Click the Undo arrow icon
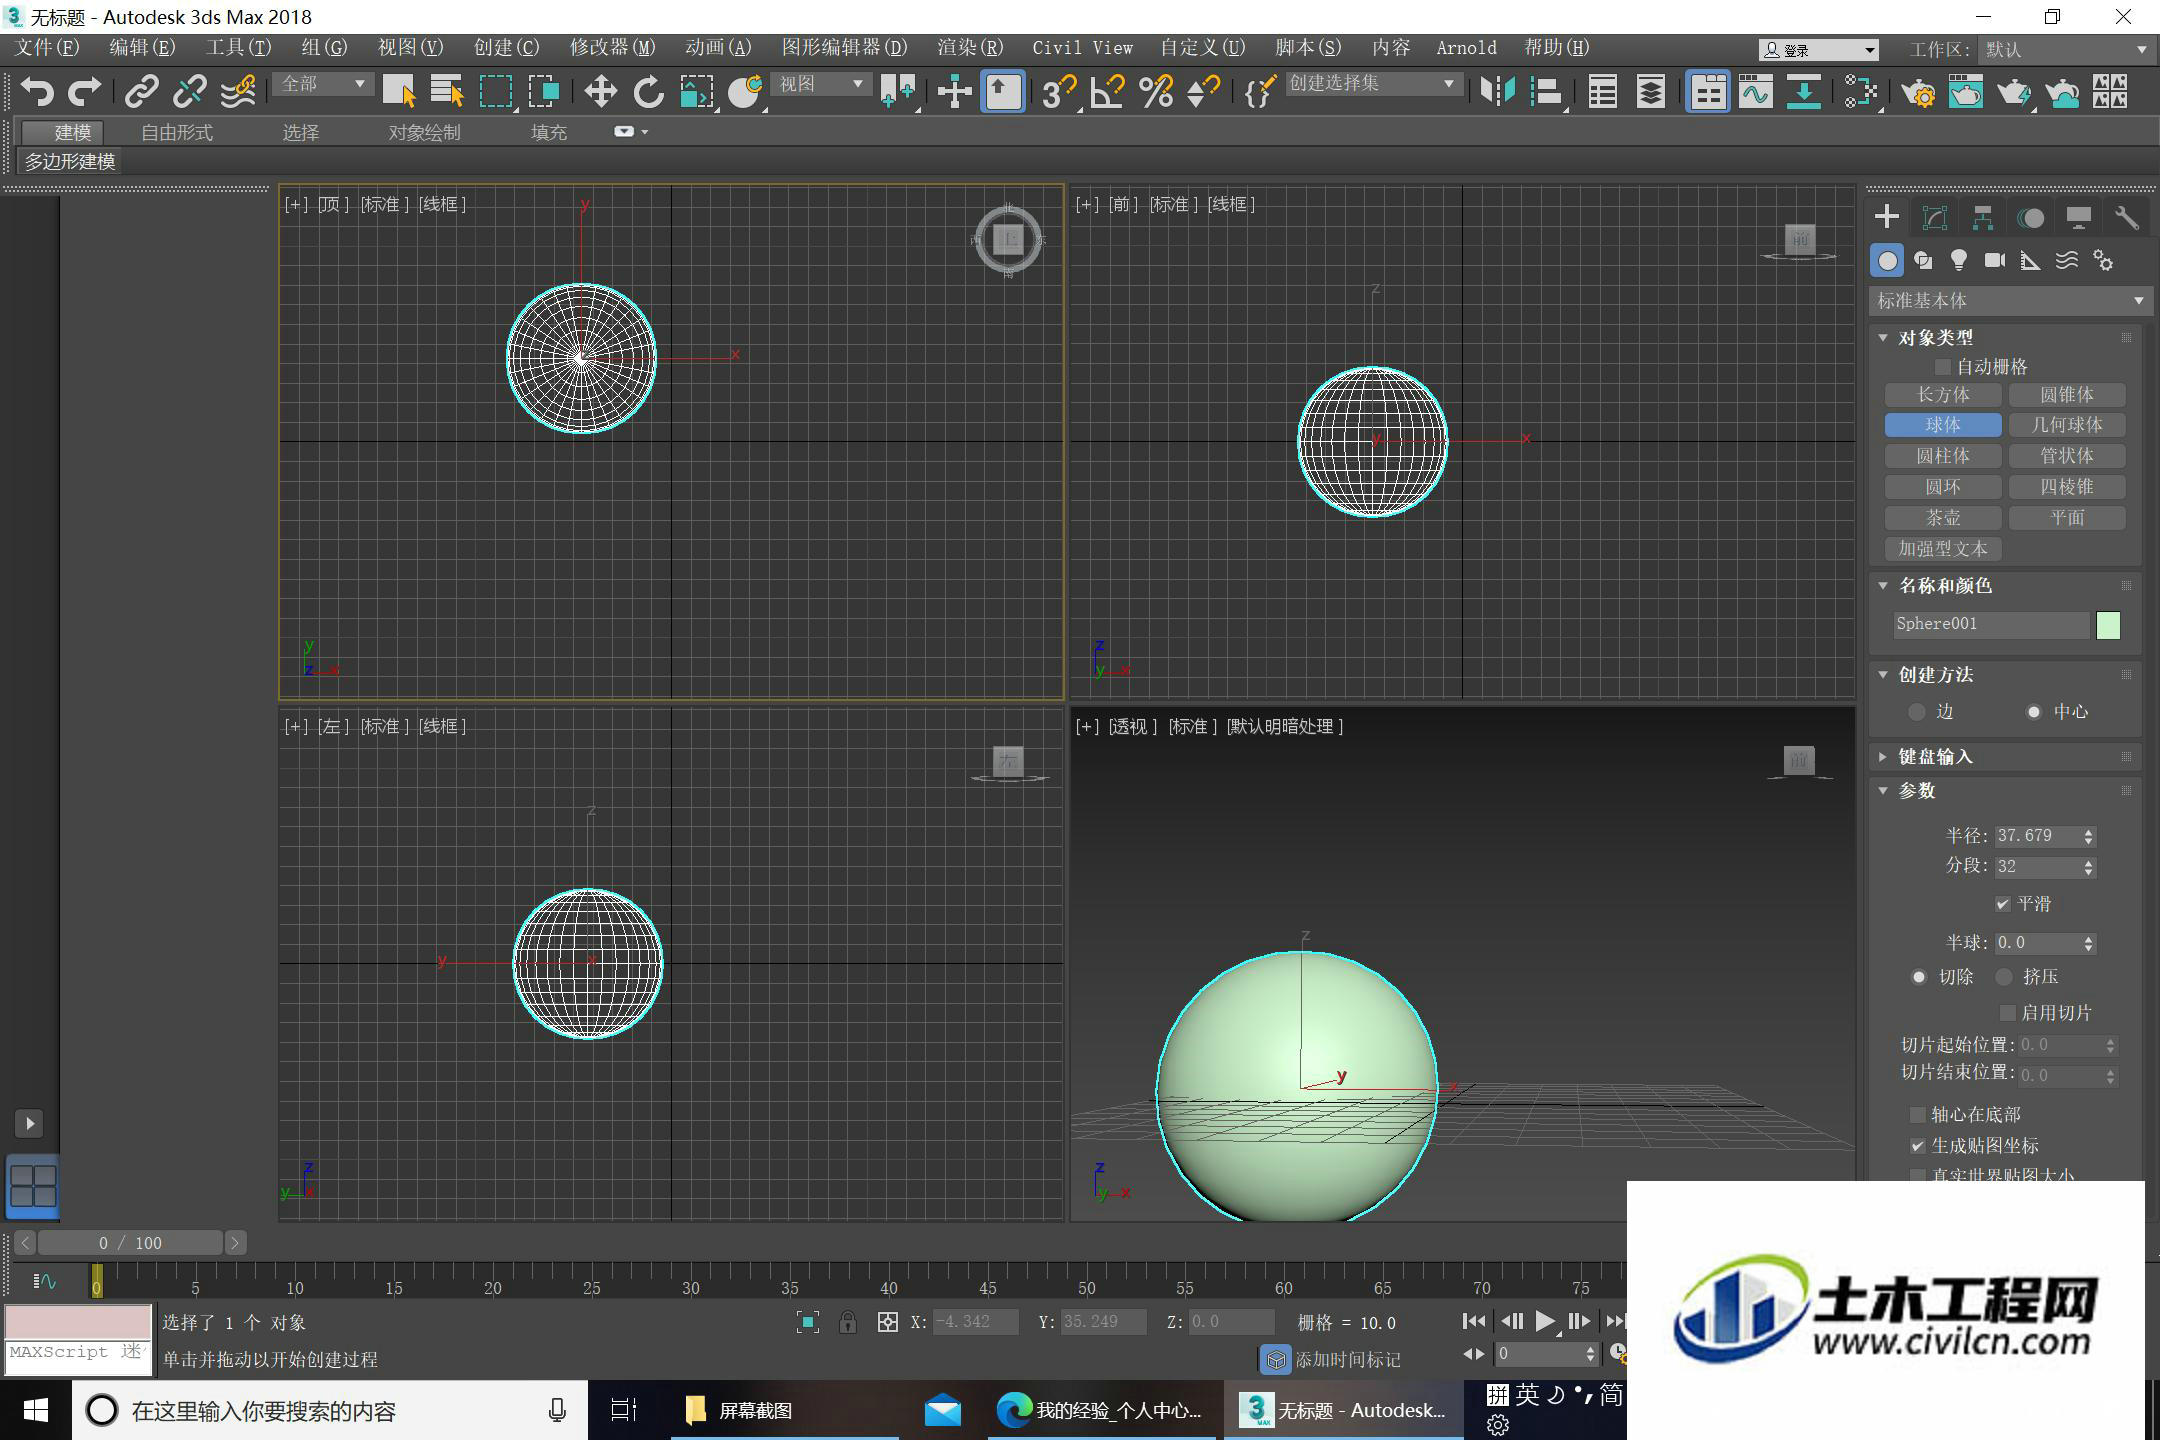This screenshot has height=1440, width=2160. point(37,92)
